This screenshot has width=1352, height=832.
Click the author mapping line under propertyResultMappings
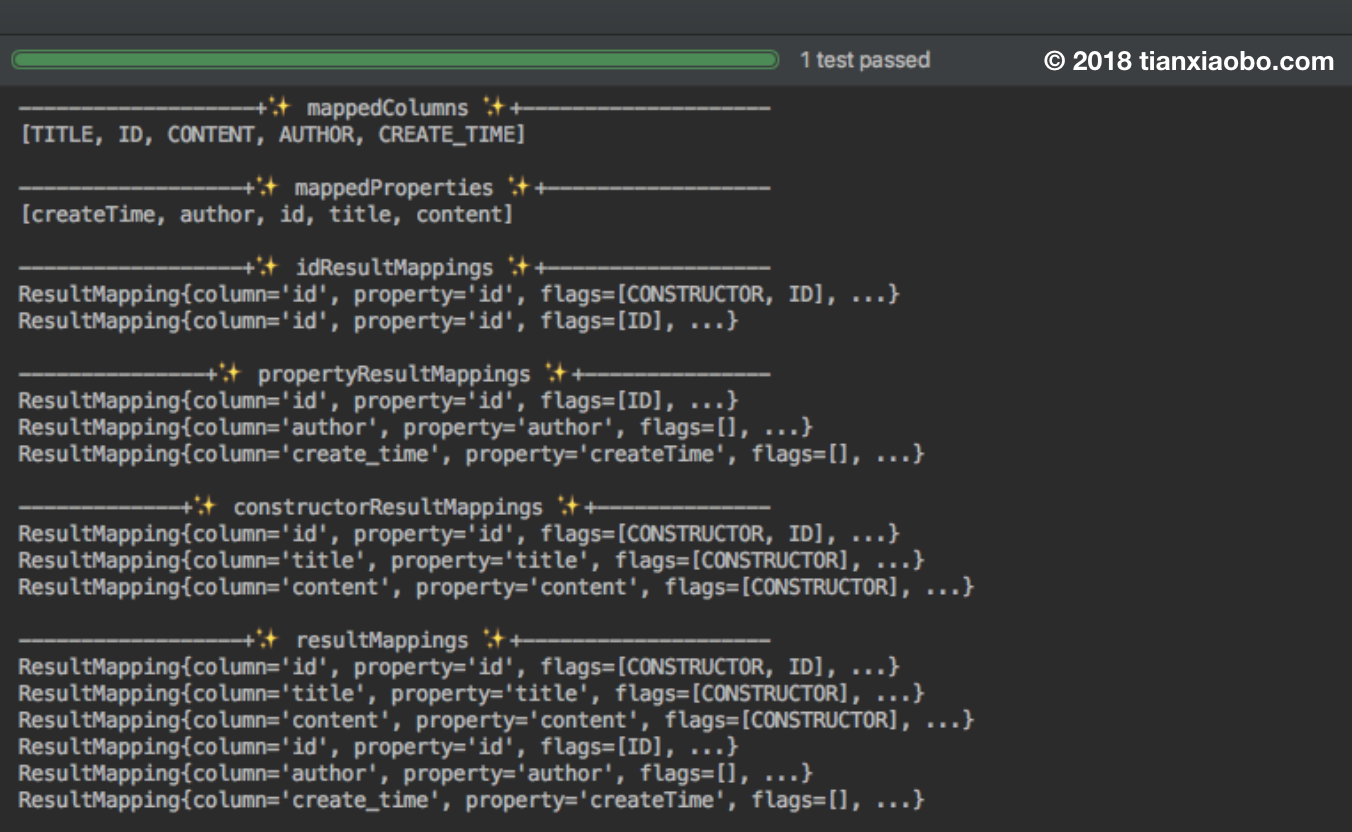[416, 427]
